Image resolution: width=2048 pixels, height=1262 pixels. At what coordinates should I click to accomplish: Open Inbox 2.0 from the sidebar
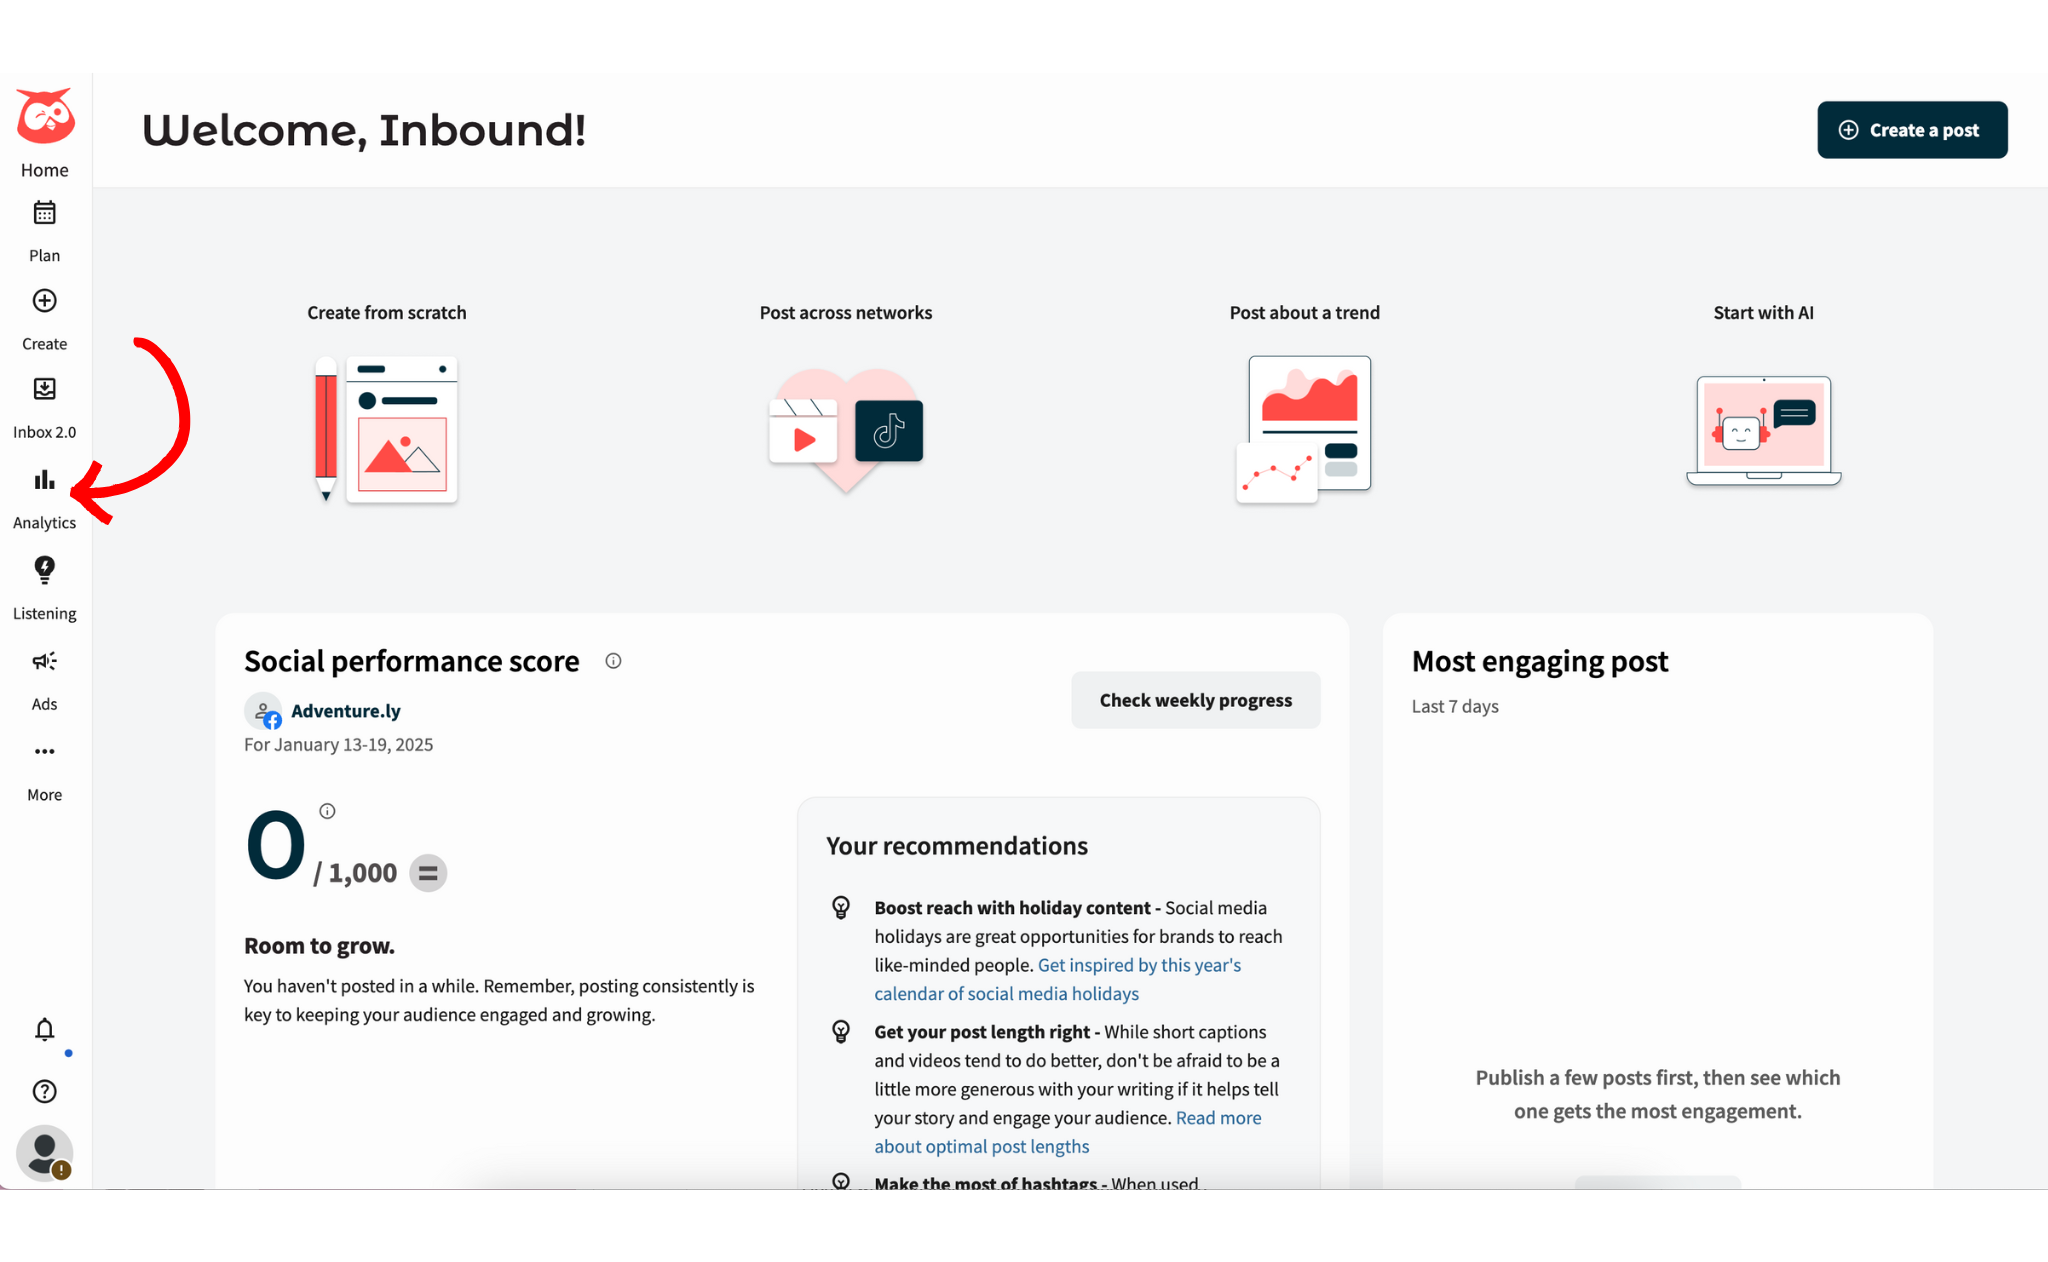(x=45, y=389)
